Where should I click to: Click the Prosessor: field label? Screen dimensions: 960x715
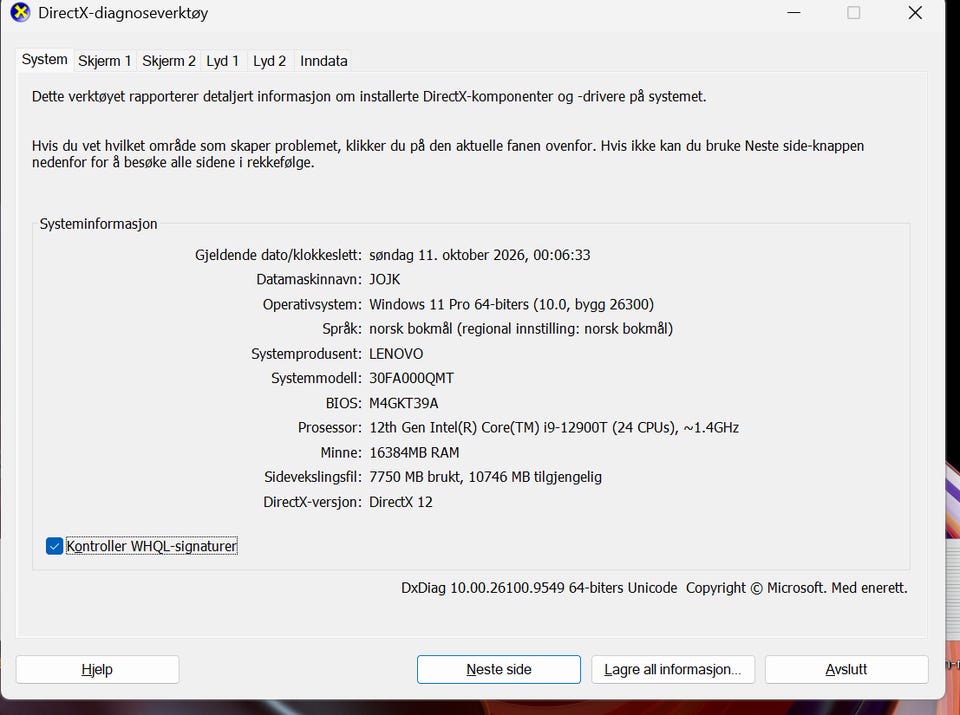coord(329,428)
